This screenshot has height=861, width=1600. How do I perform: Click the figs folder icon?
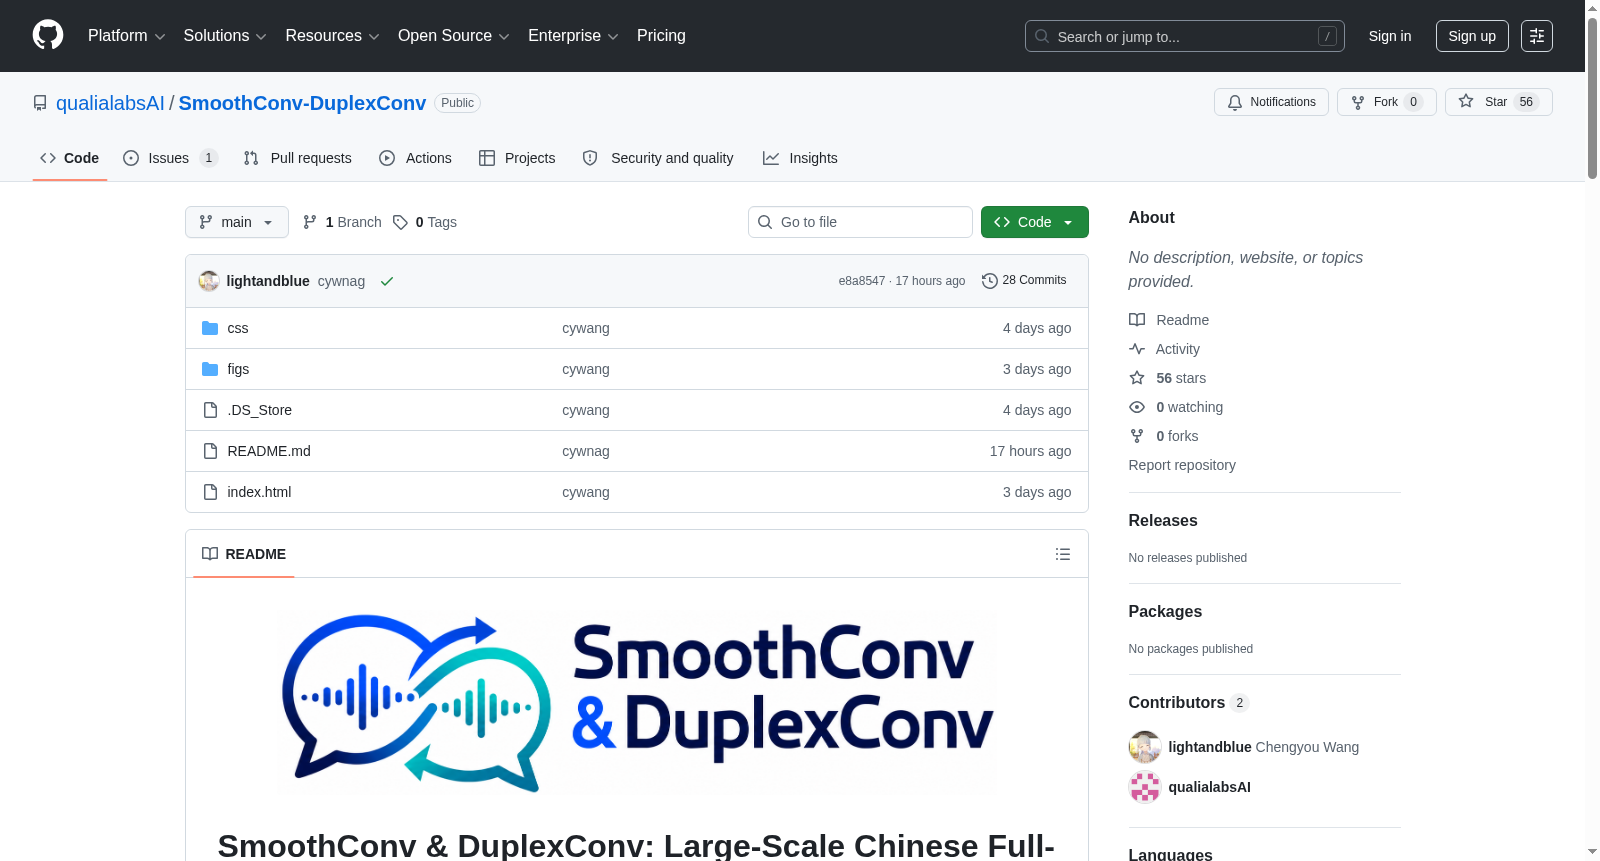(x=210, y=369)
